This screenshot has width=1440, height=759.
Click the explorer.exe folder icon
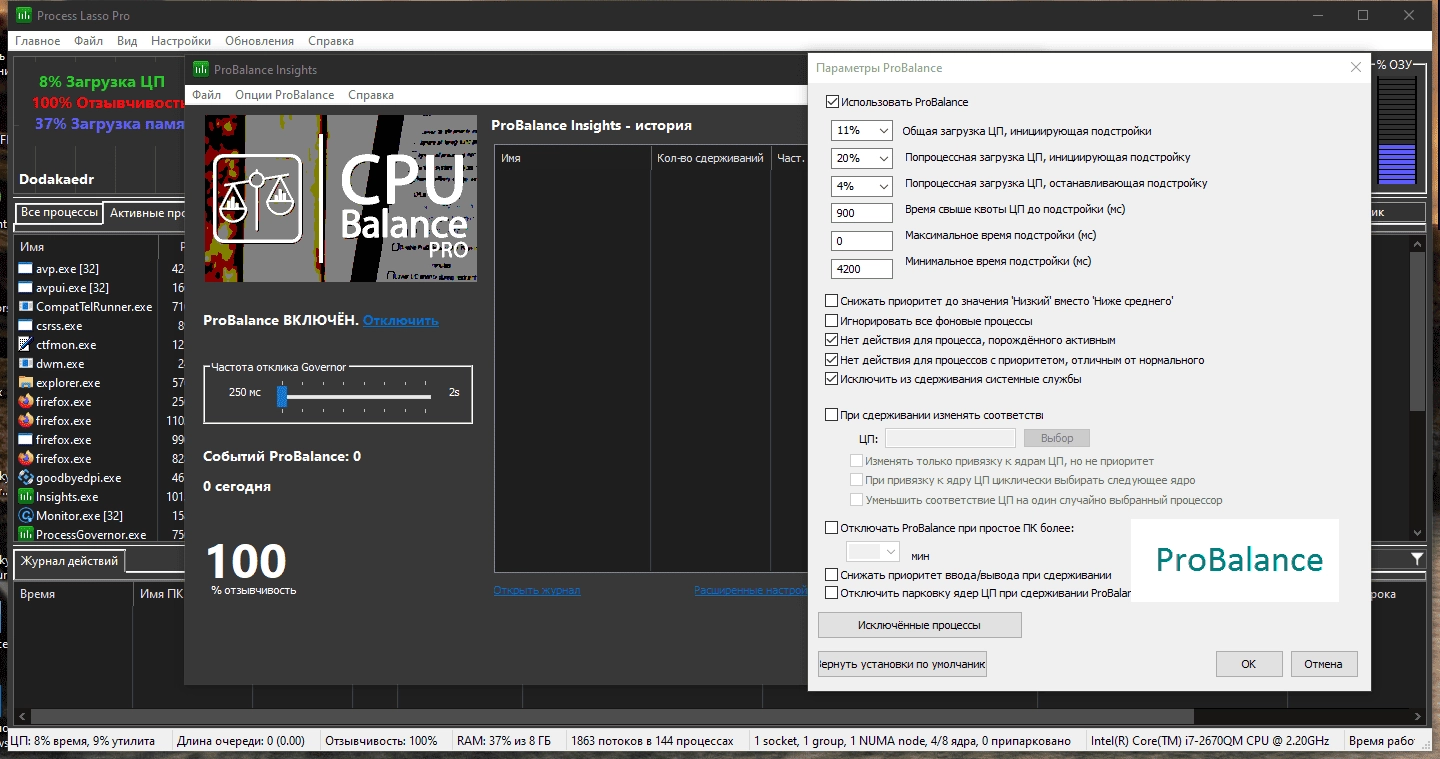(26, 382)
